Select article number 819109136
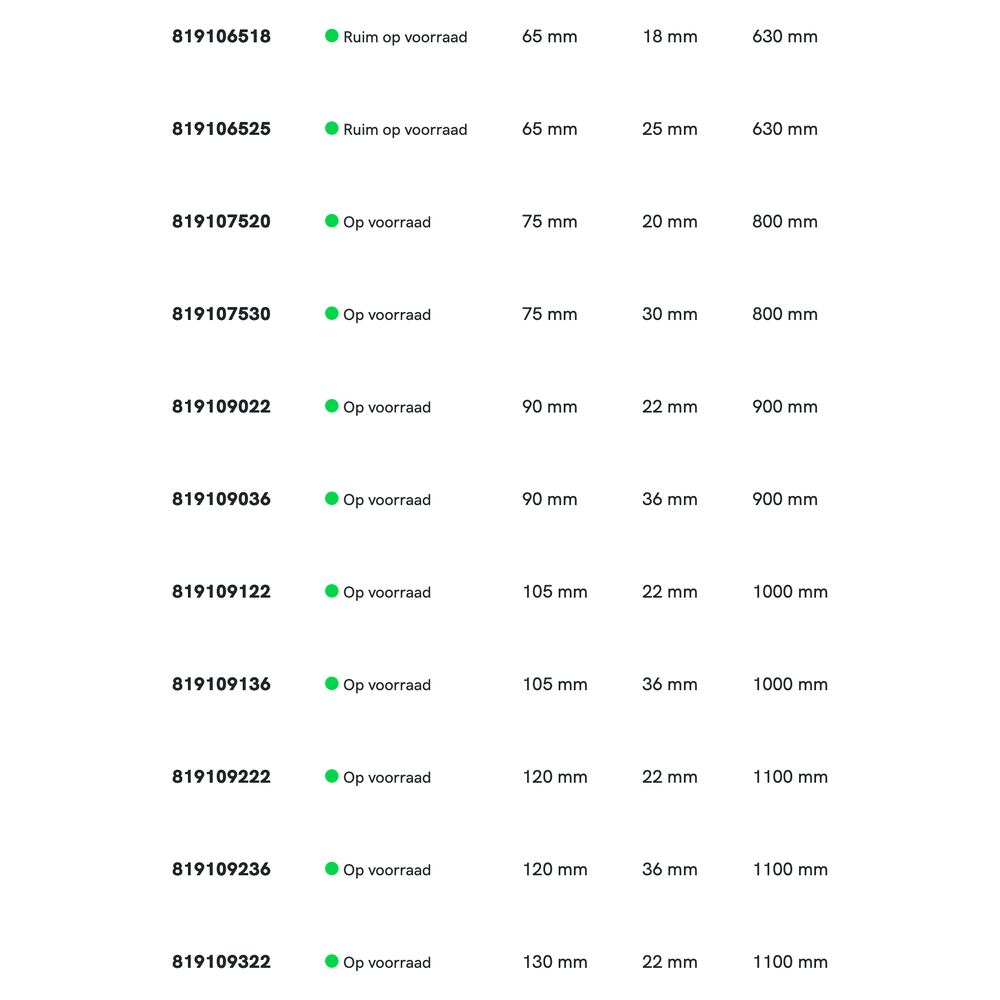The width and height of the screenshot is (1000, 1000). [x=221, y=684]
